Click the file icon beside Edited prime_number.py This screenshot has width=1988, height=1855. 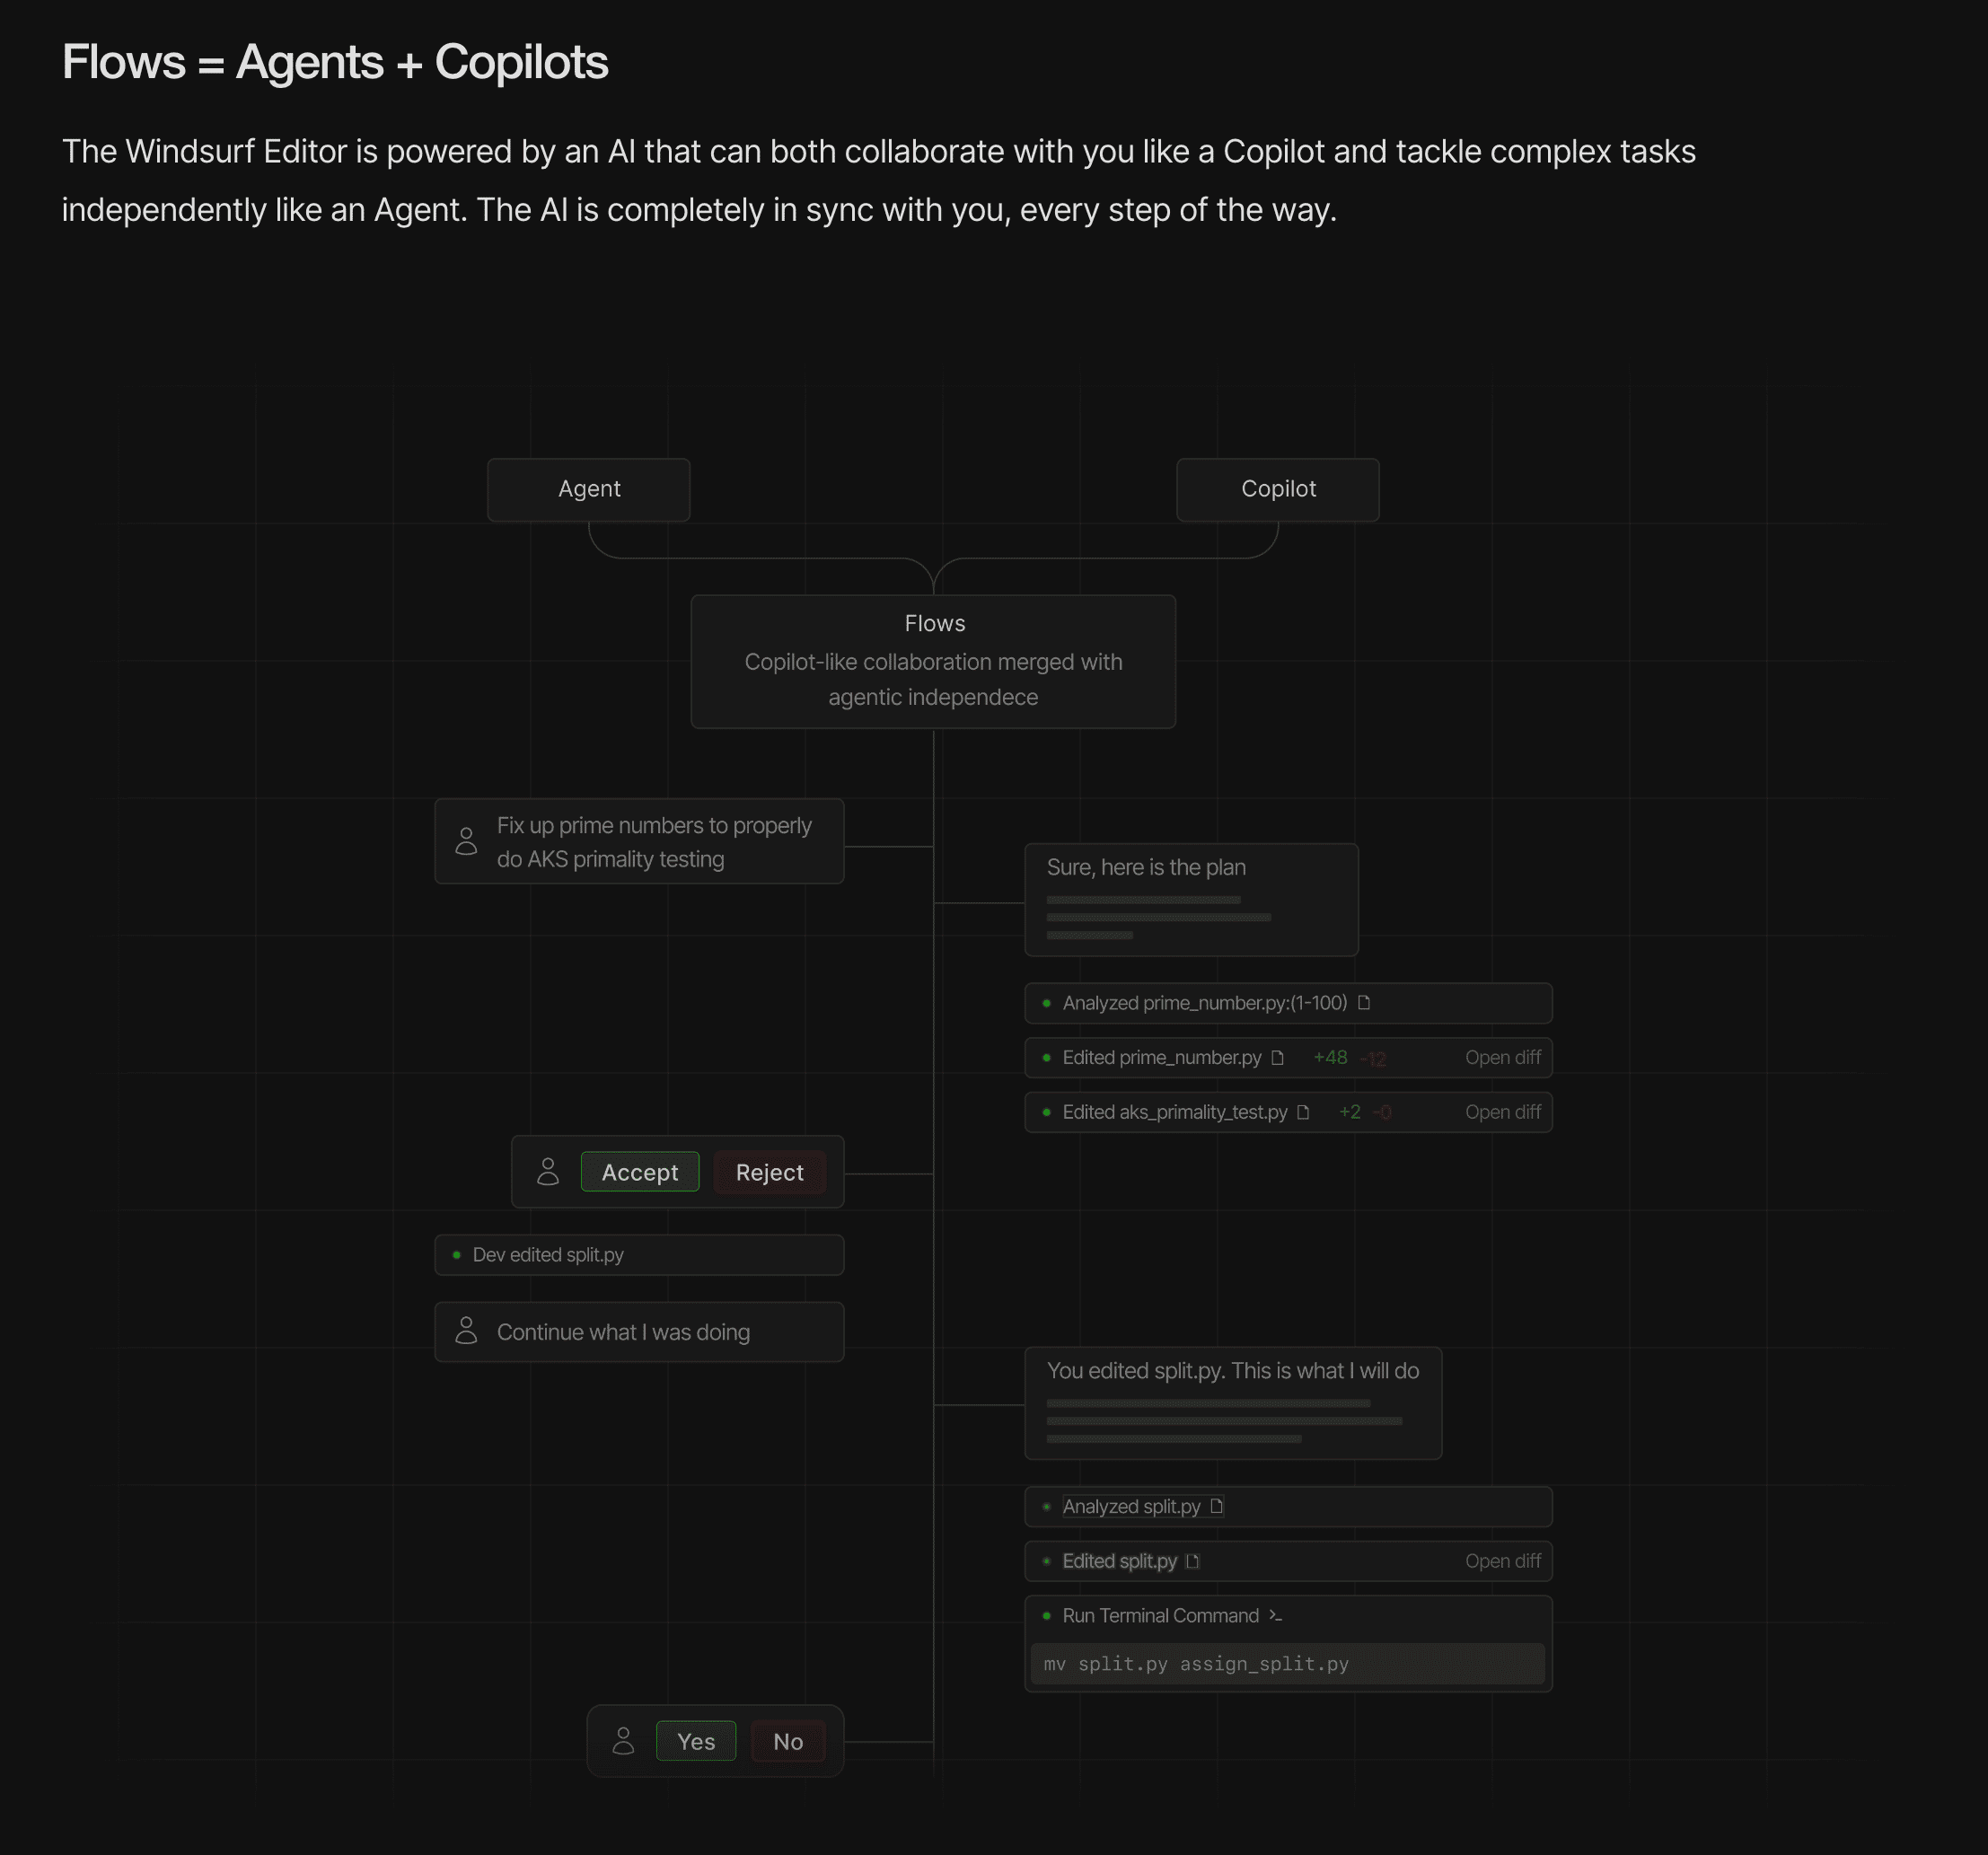[1277, 1057]
